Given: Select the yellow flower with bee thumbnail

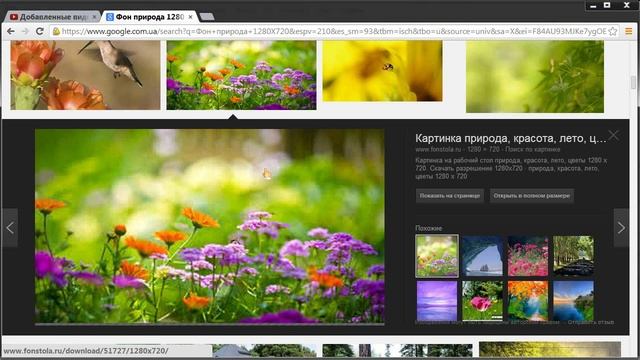Looking at the screenshot, I should point(382,71).
